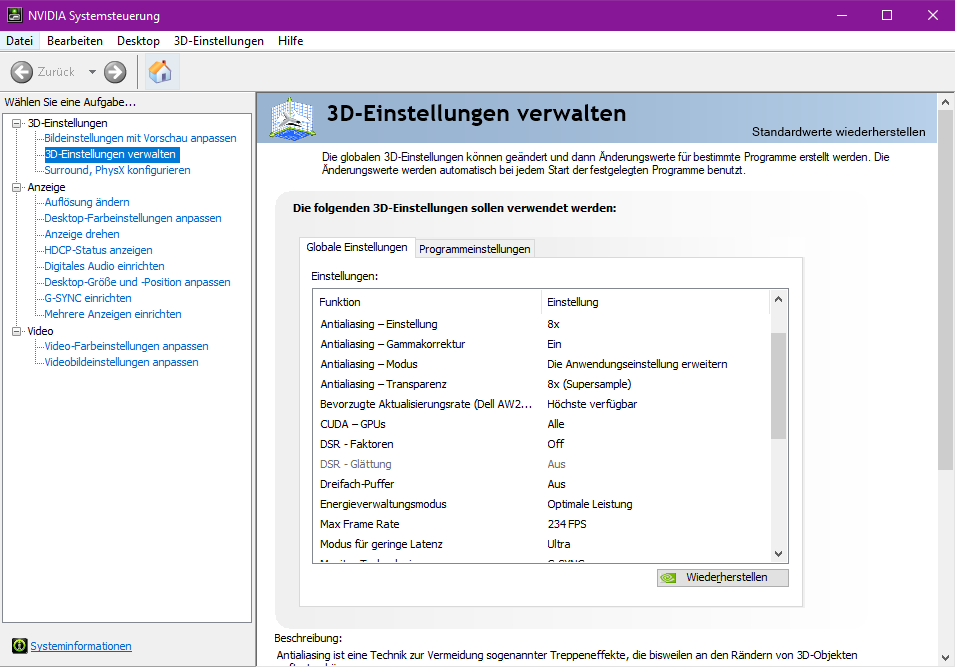Click the Funktion column header

click(x=428, y=302)
